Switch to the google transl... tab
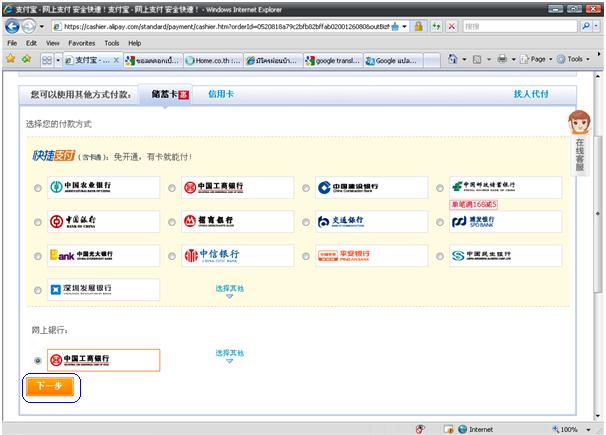The height and width of the screenshot is (435, 606). (x=333, y=61)
